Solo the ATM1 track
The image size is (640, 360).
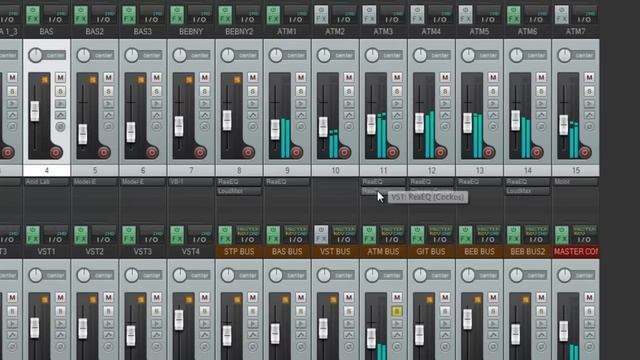[301, 91]
